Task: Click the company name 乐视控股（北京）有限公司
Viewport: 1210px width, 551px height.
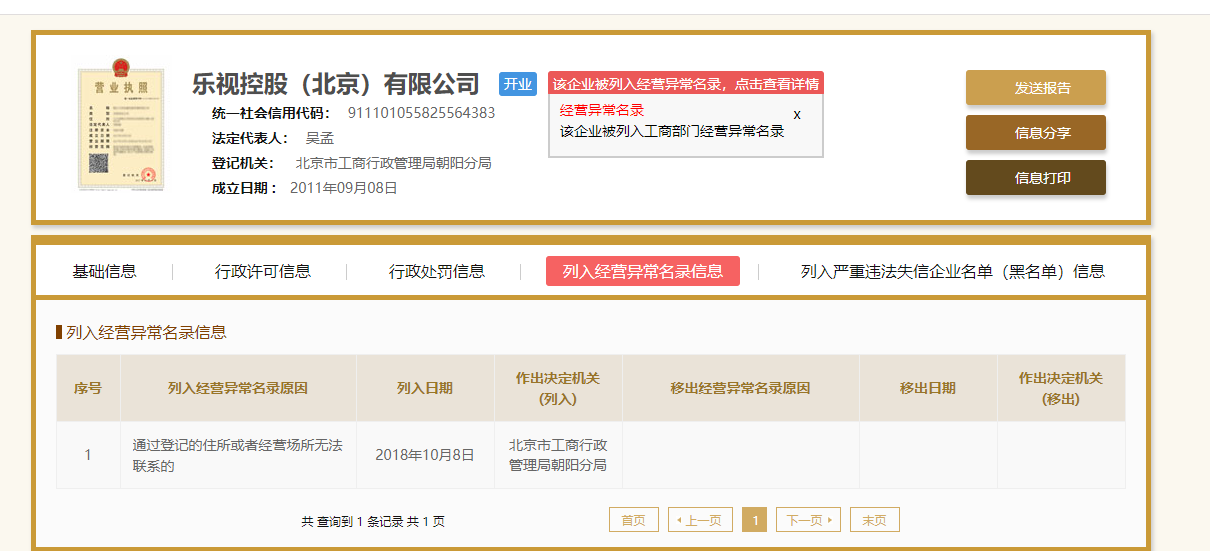Action: (x=336, y=84)
